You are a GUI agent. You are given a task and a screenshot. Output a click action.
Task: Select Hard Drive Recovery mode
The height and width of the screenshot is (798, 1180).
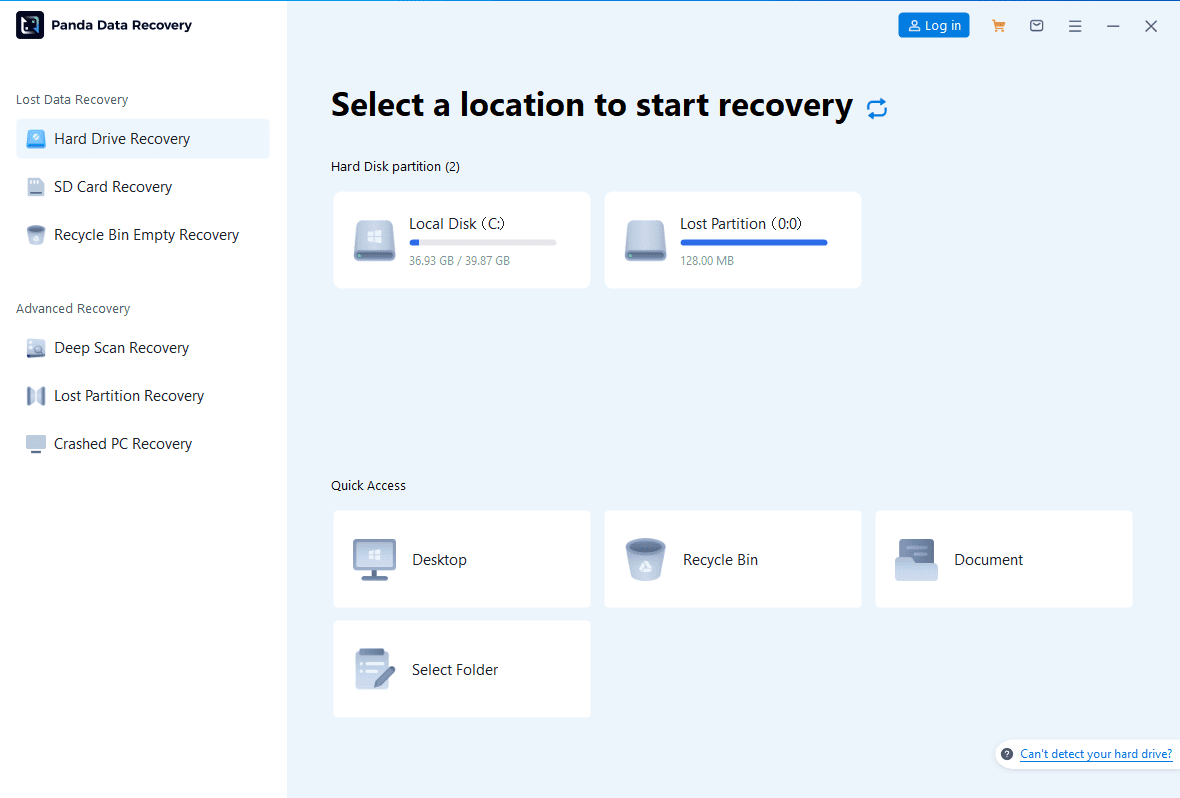(143, 139)
